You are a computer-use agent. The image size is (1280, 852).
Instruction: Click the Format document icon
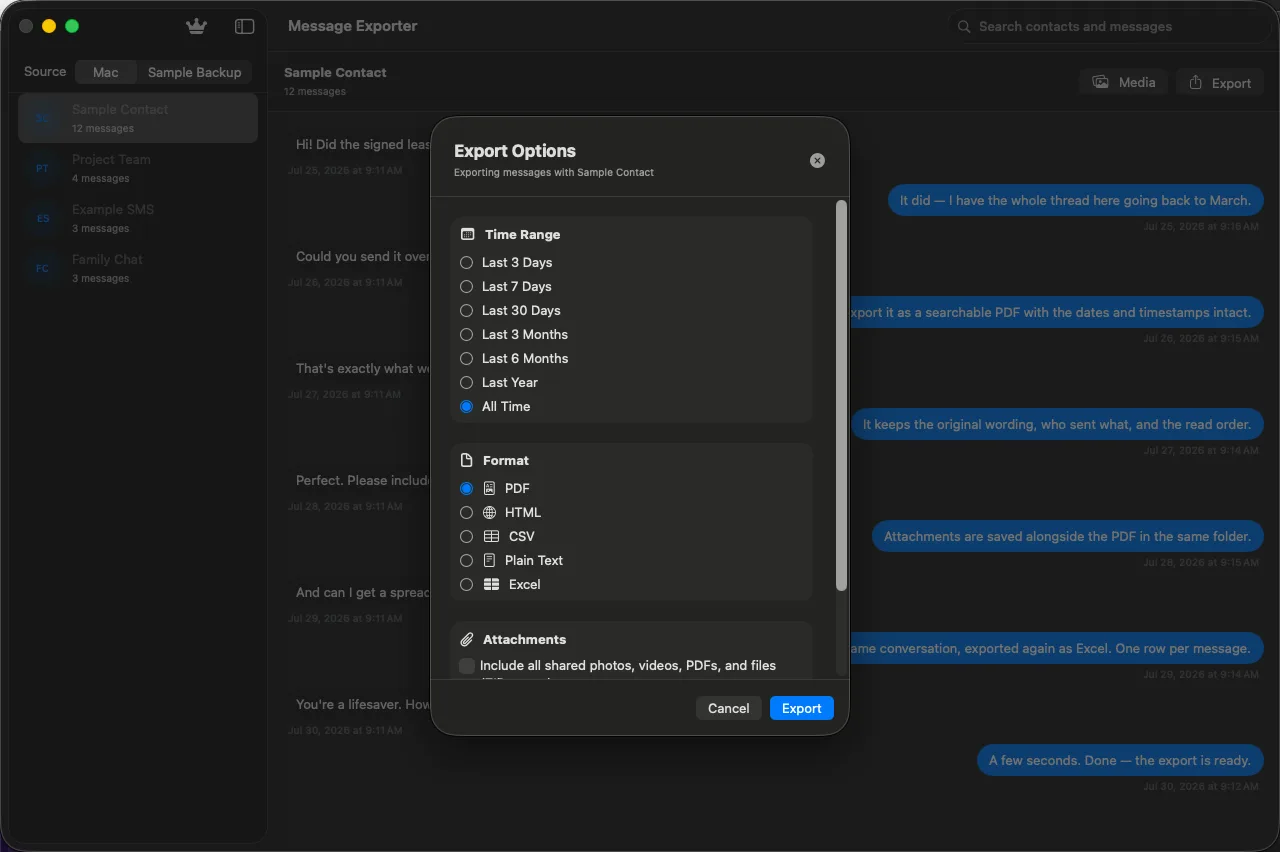pyautogui.click(x=466, y=460)
